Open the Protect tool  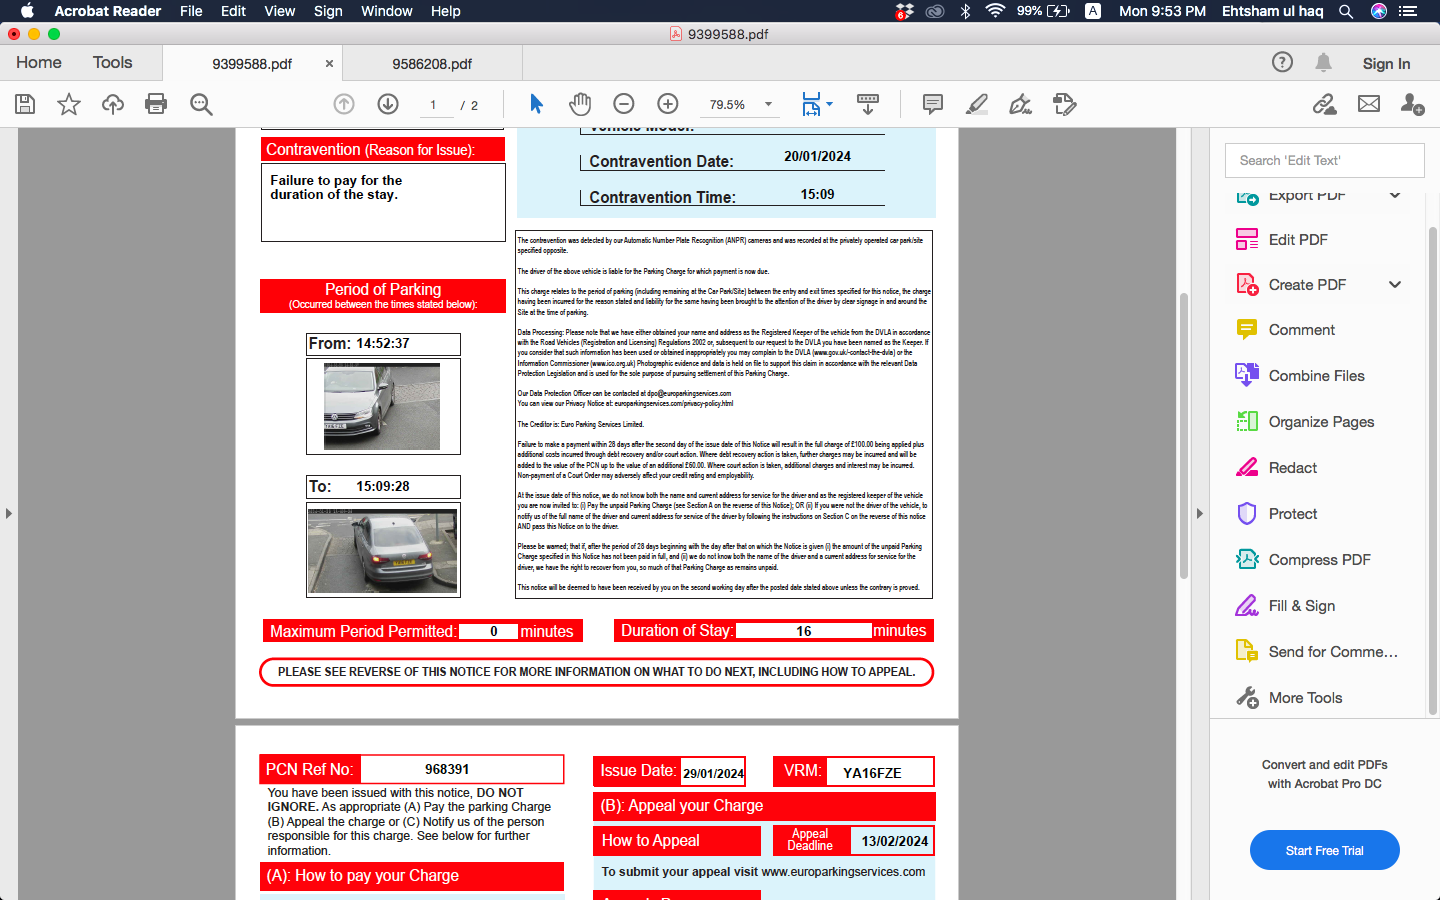[1292, 514]
